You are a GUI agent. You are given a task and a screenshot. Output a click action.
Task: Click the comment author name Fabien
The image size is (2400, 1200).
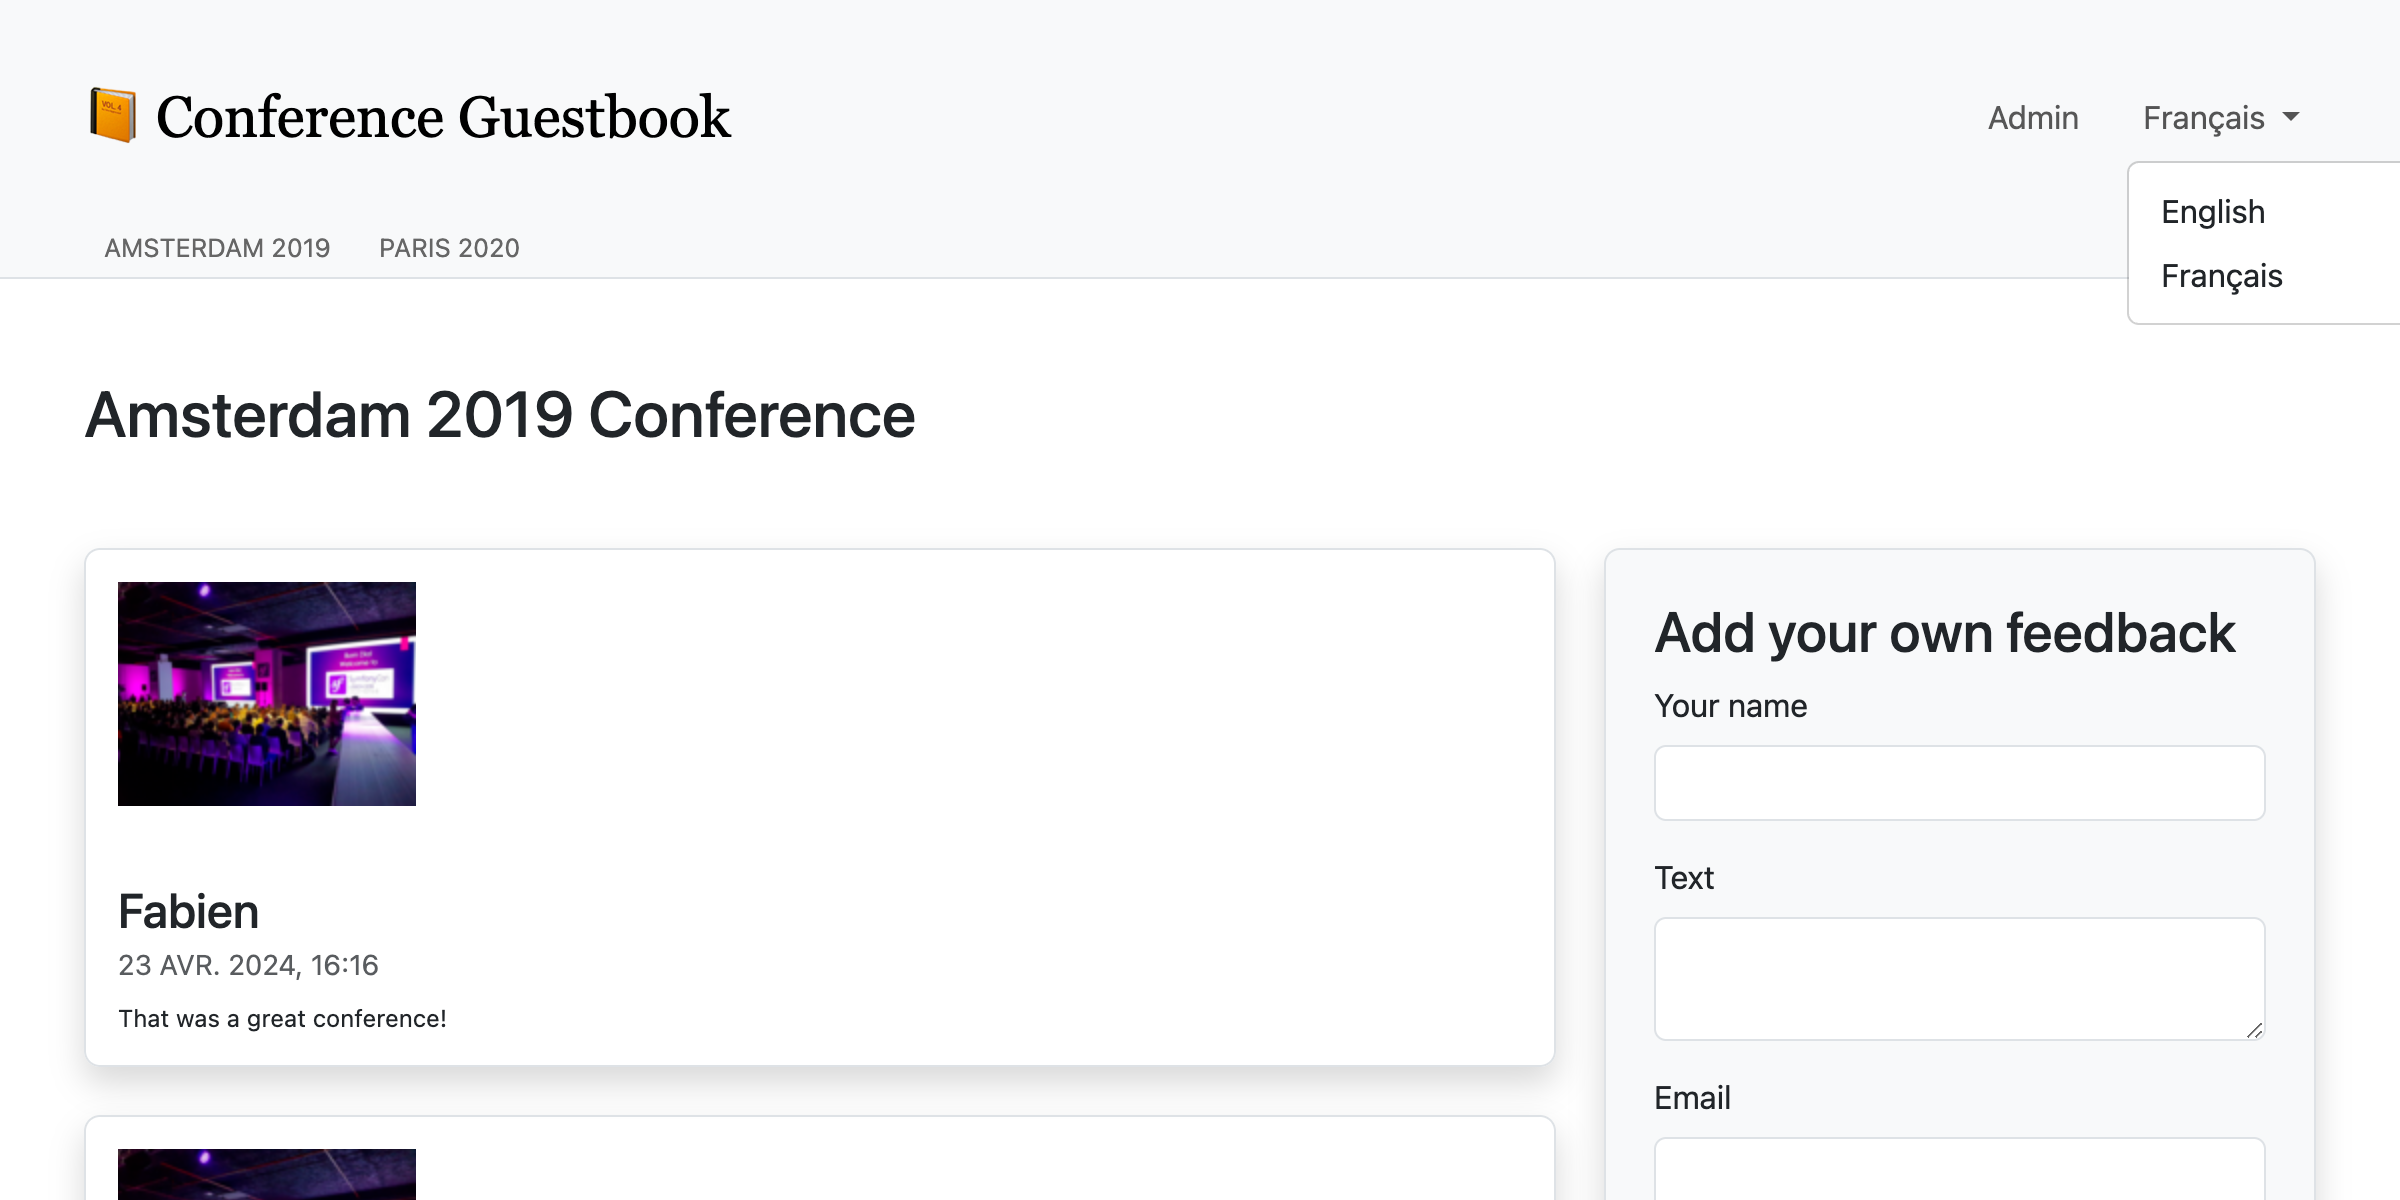(x=188, y=911)
